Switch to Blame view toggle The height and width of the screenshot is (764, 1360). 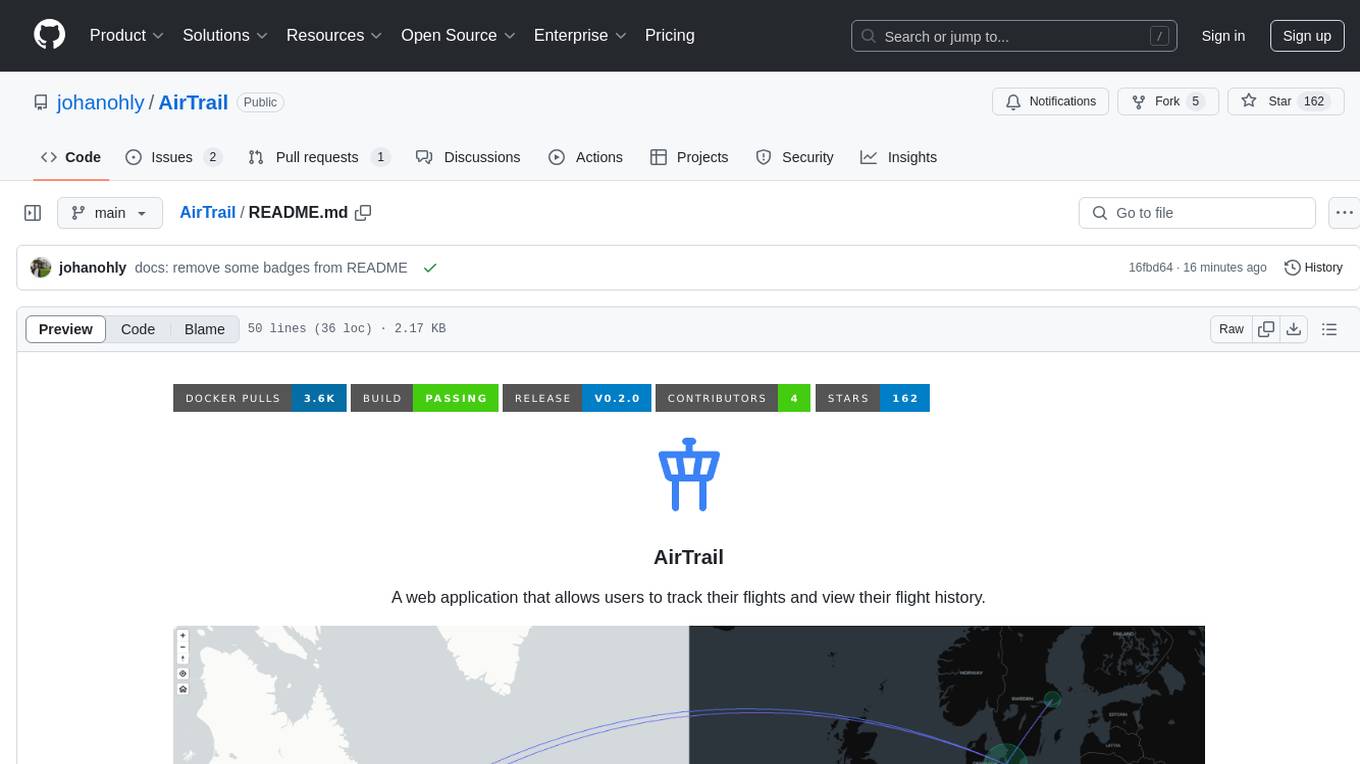(x=204, y=329)
